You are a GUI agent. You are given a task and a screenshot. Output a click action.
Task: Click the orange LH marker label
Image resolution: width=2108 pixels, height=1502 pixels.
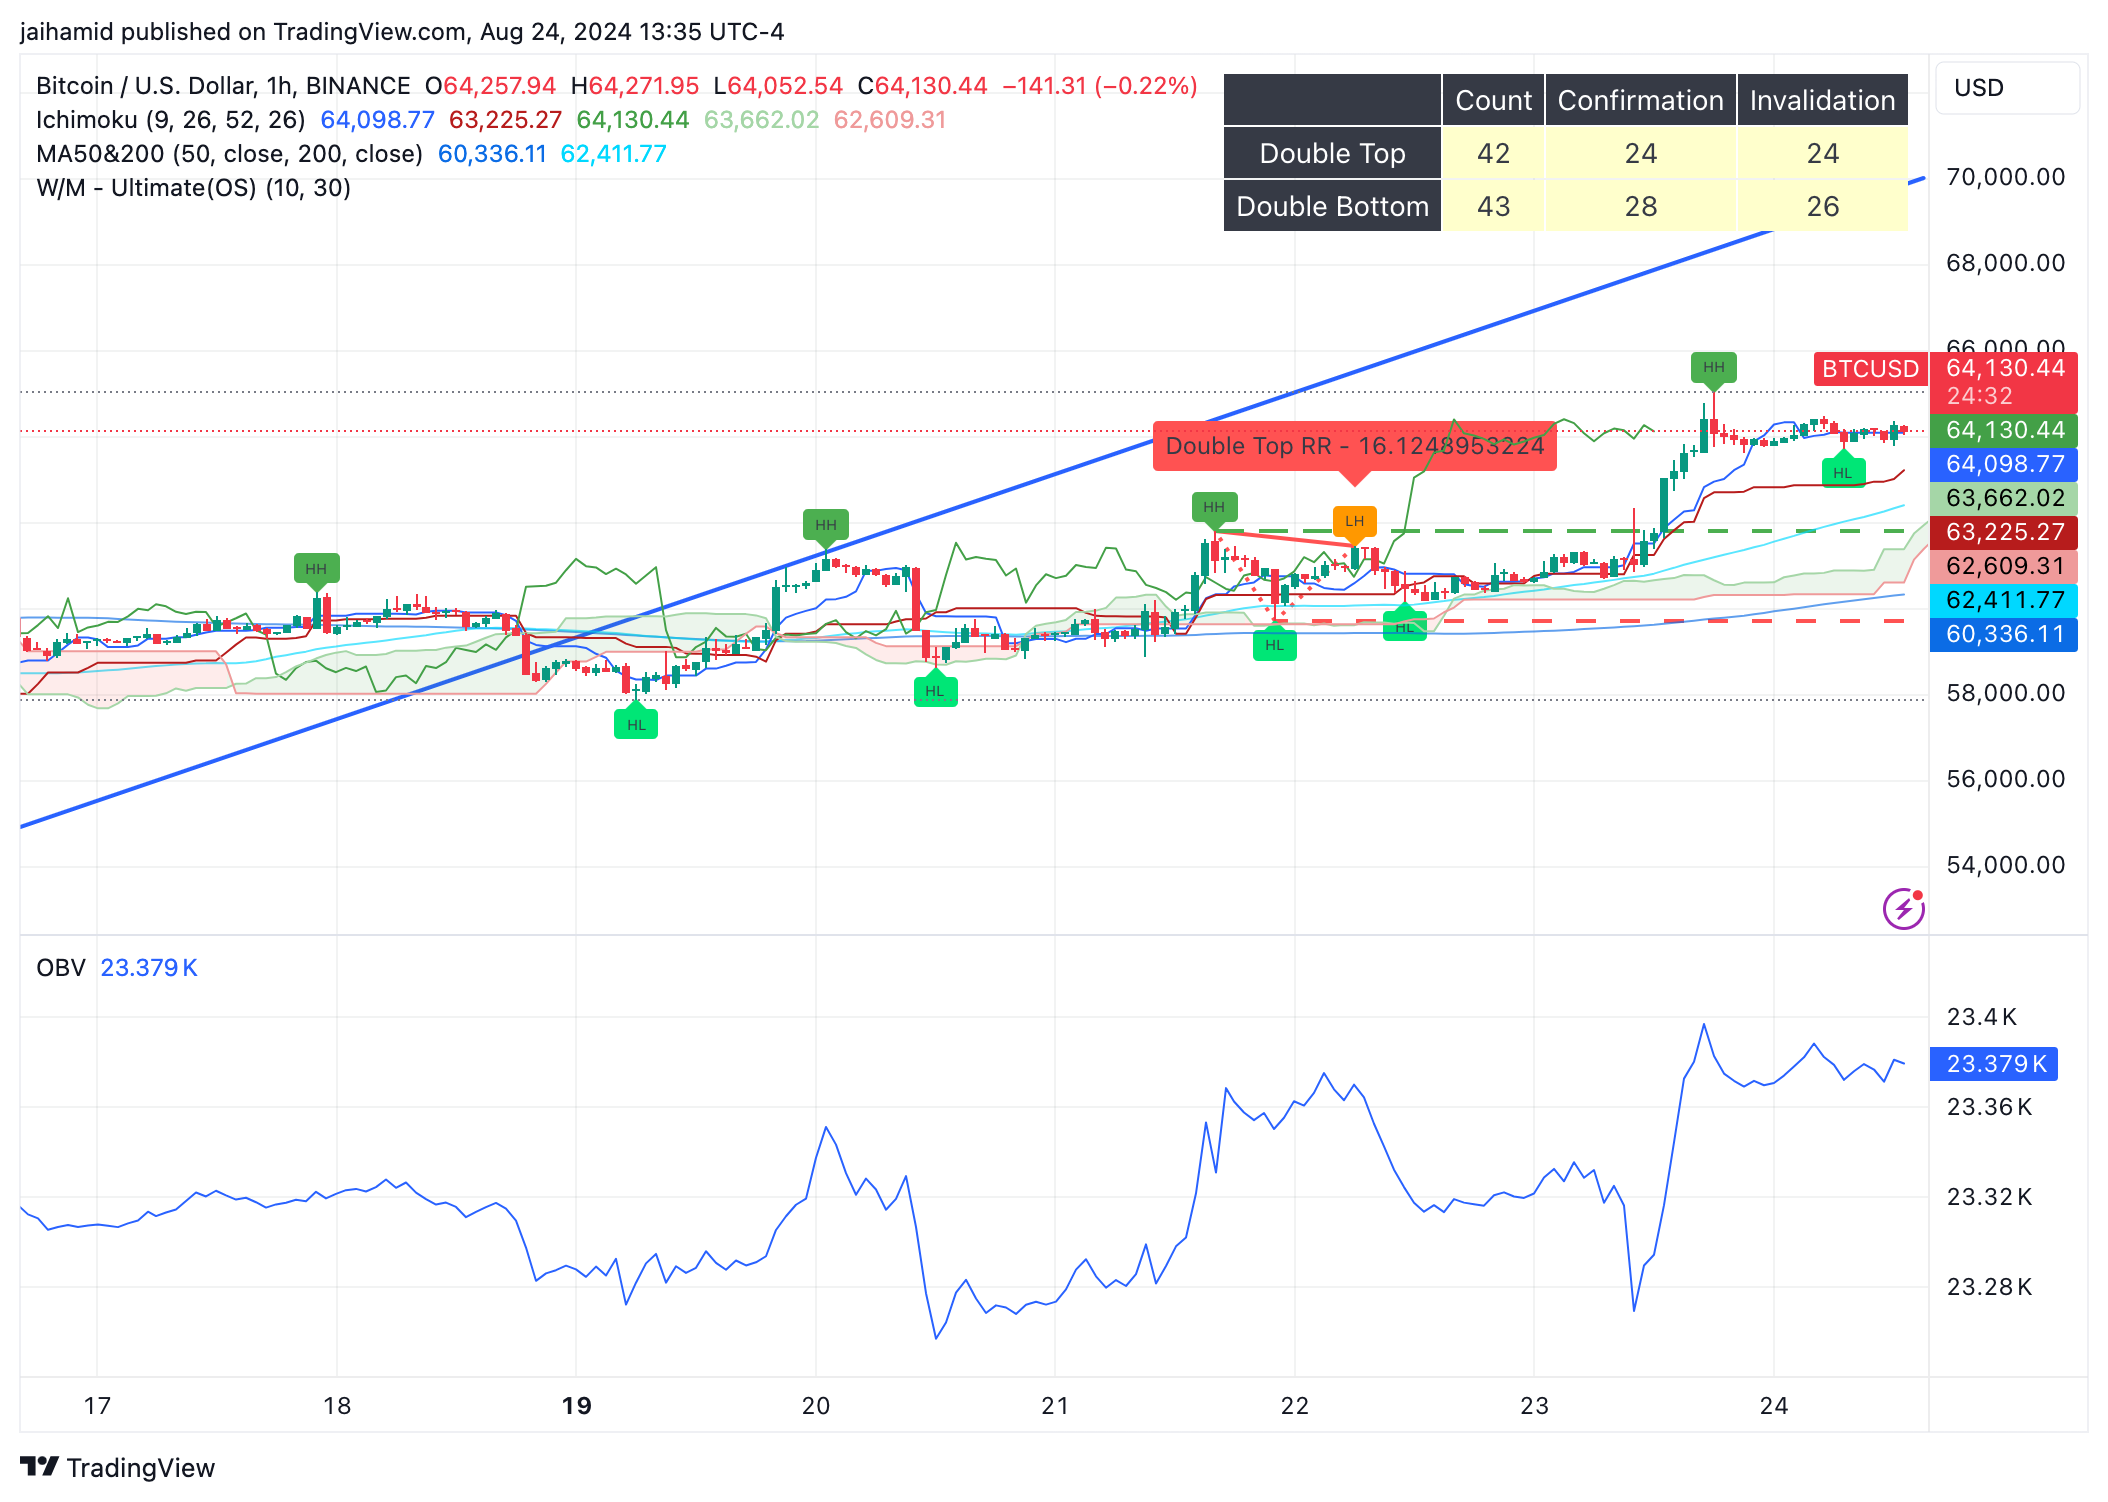(1354, 521)
